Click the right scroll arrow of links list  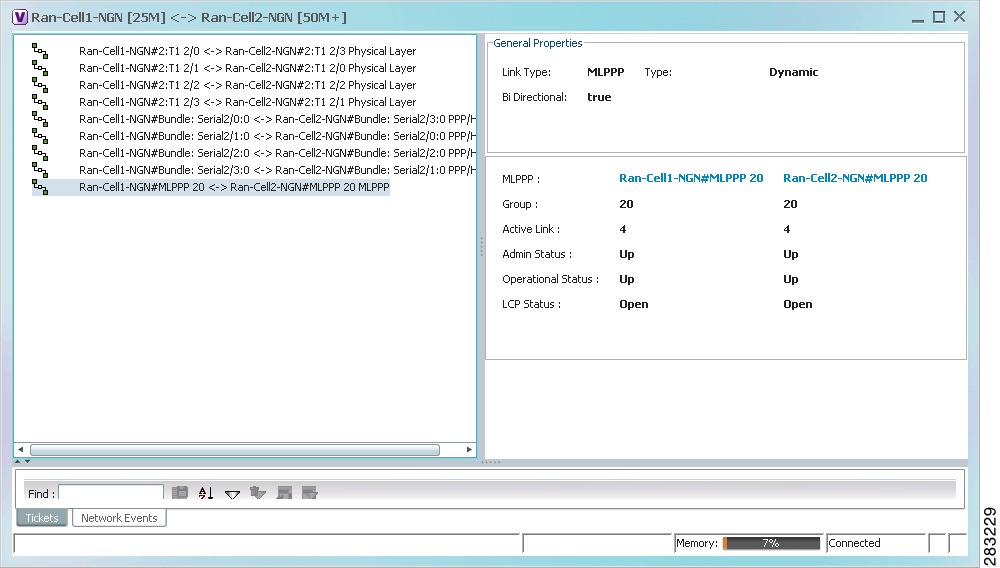click(469, 449)
